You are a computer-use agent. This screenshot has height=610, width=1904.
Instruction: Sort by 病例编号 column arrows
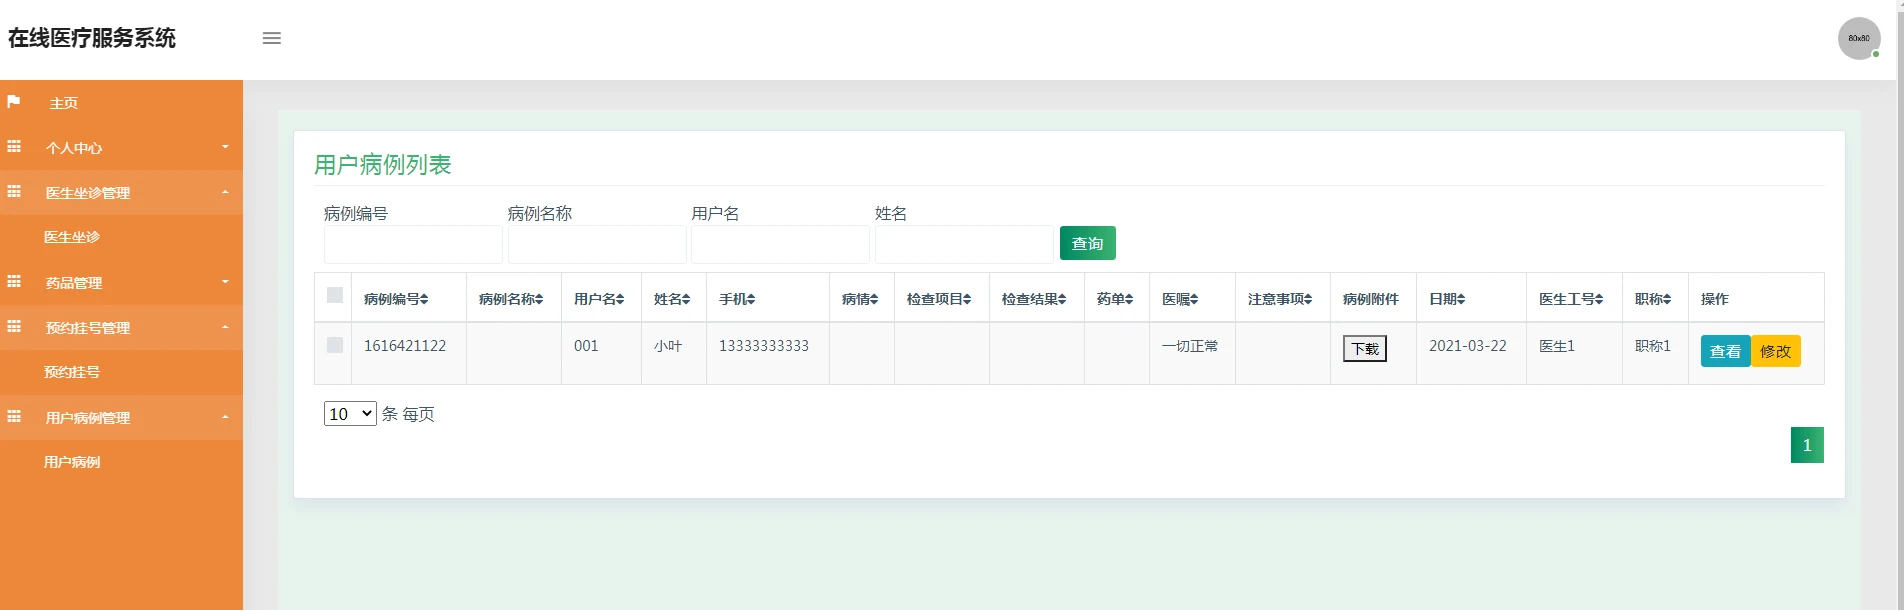(424, 299)
